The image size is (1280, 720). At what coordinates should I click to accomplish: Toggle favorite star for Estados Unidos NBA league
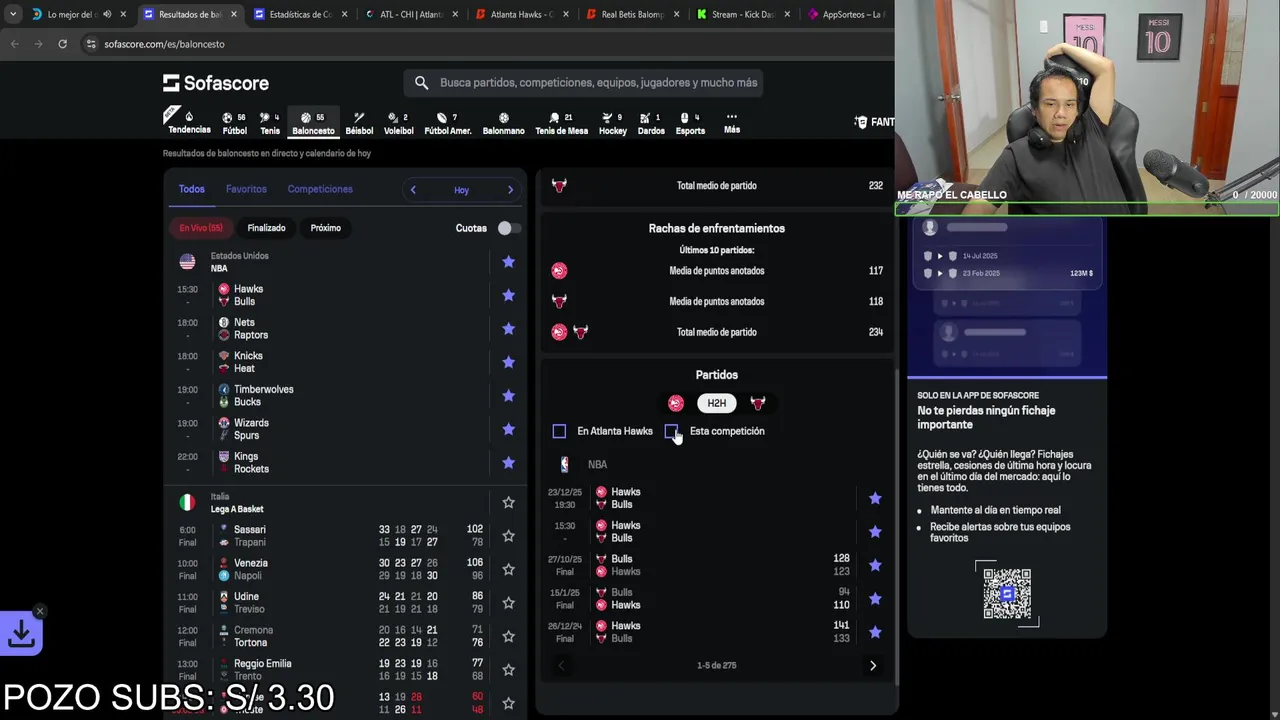coord(508,262)
